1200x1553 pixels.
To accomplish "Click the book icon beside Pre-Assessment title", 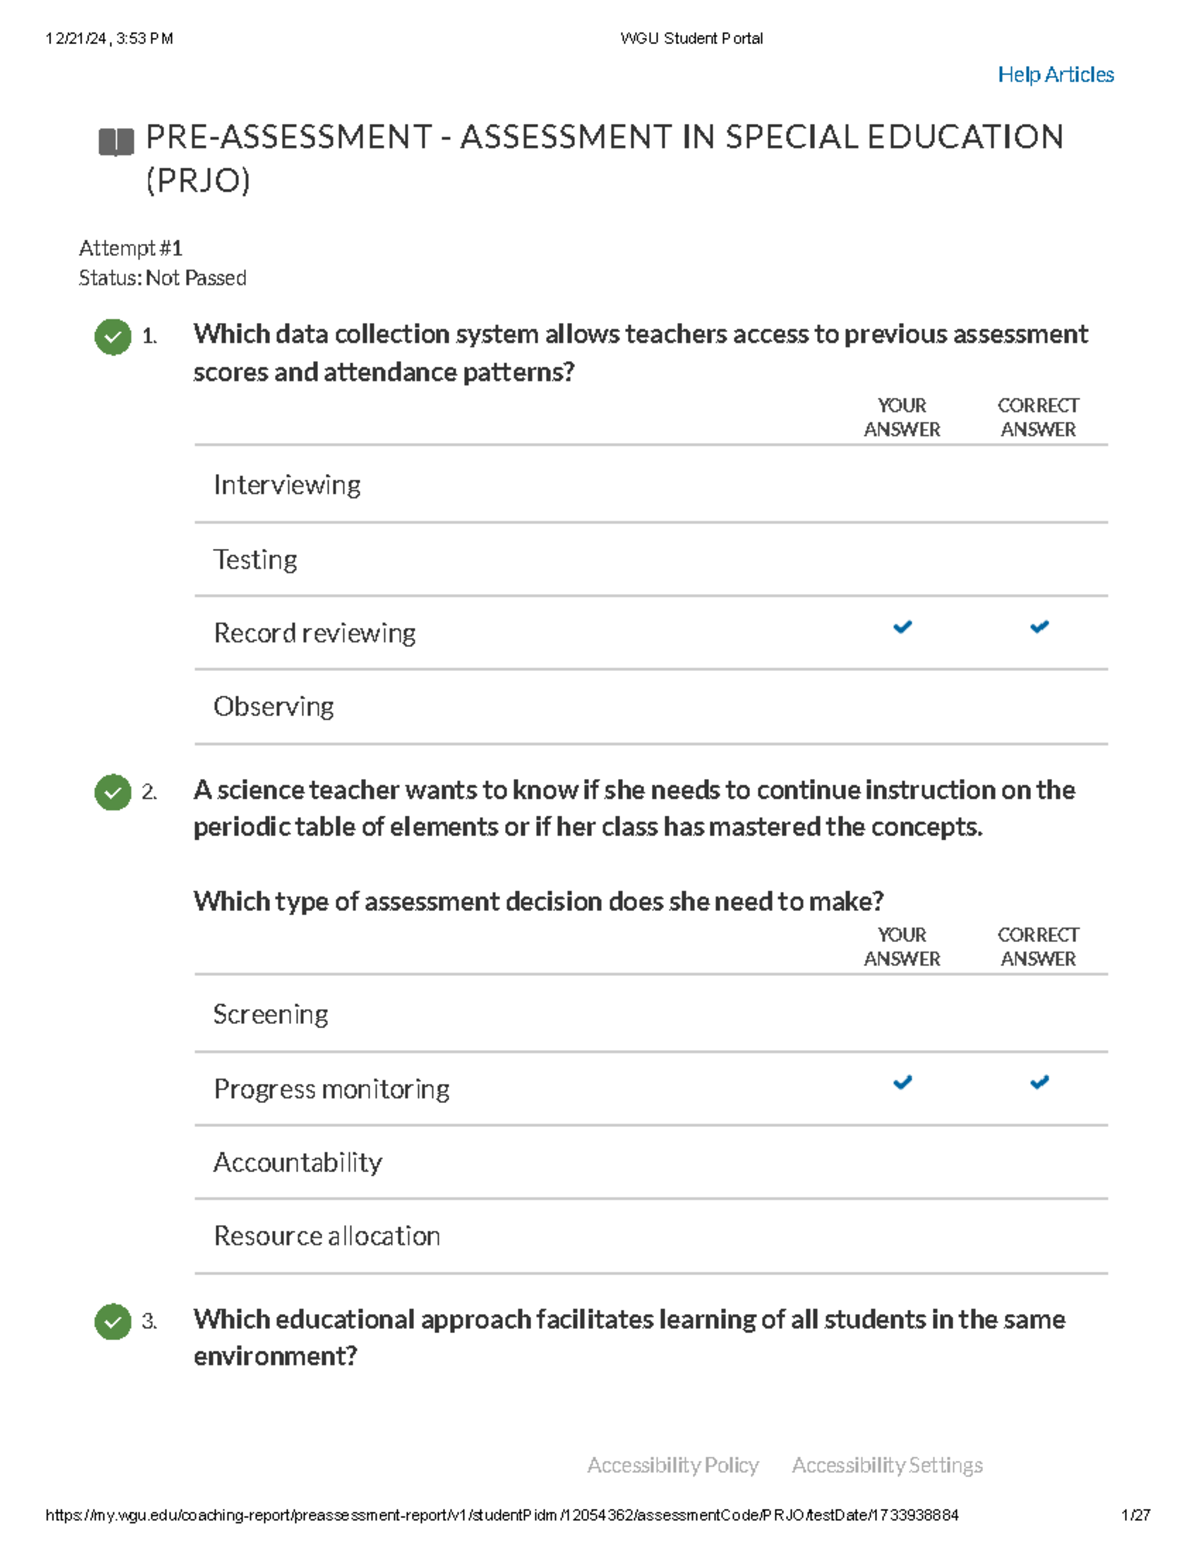I will [116, 142].
